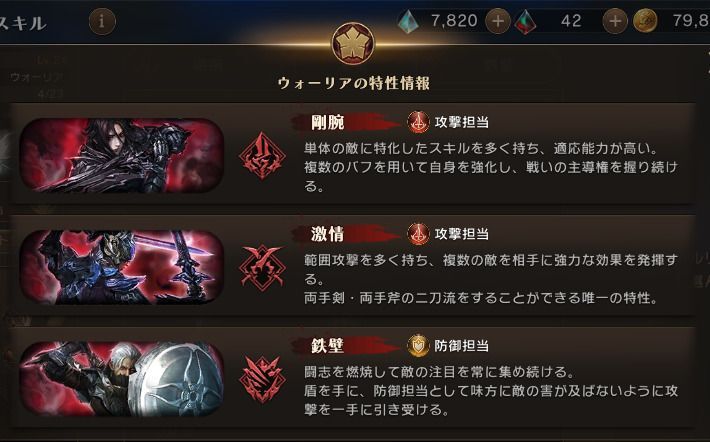The height and width of the screenshot is (442, 710).
Task: Select the 鉄壁 trait emblem icon
Action: [x=262, y=380]
